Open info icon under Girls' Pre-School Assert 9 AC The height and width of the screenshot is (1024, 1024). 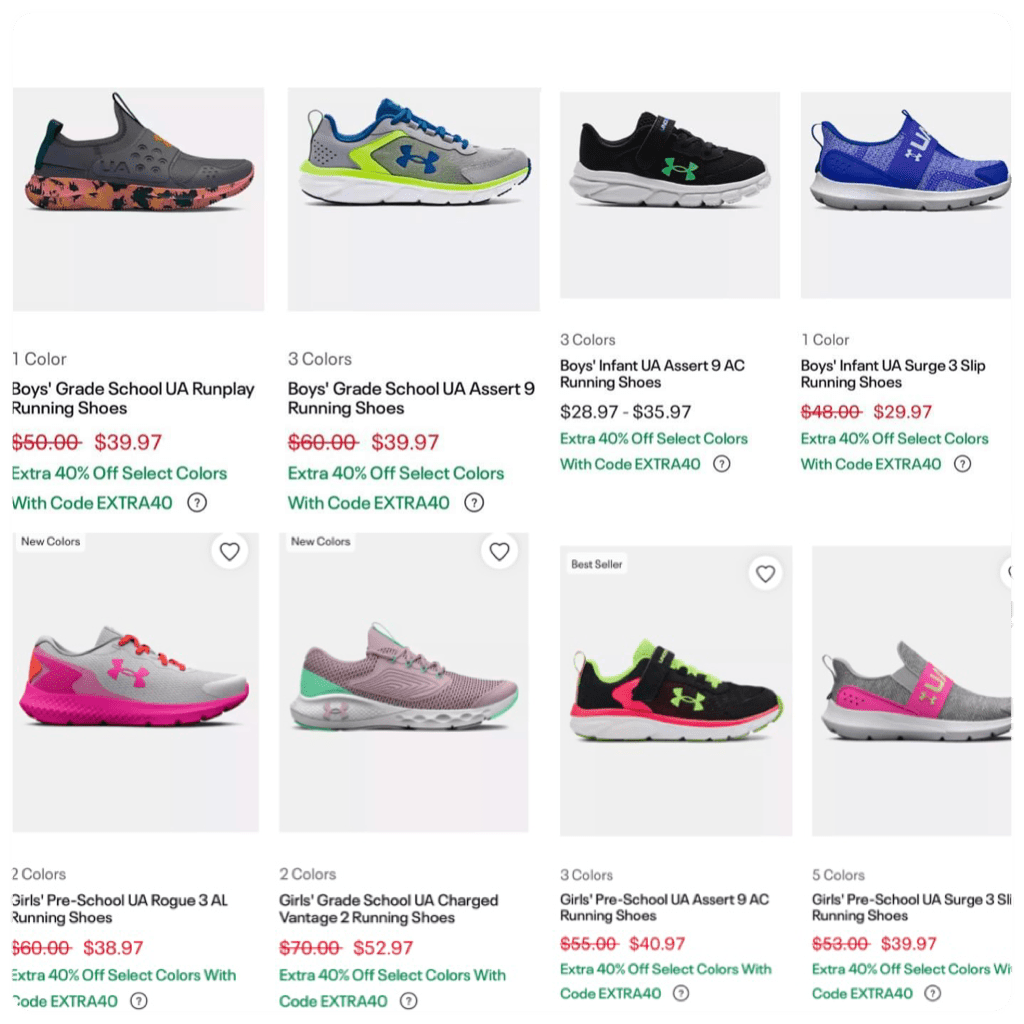tap(681, 993)
